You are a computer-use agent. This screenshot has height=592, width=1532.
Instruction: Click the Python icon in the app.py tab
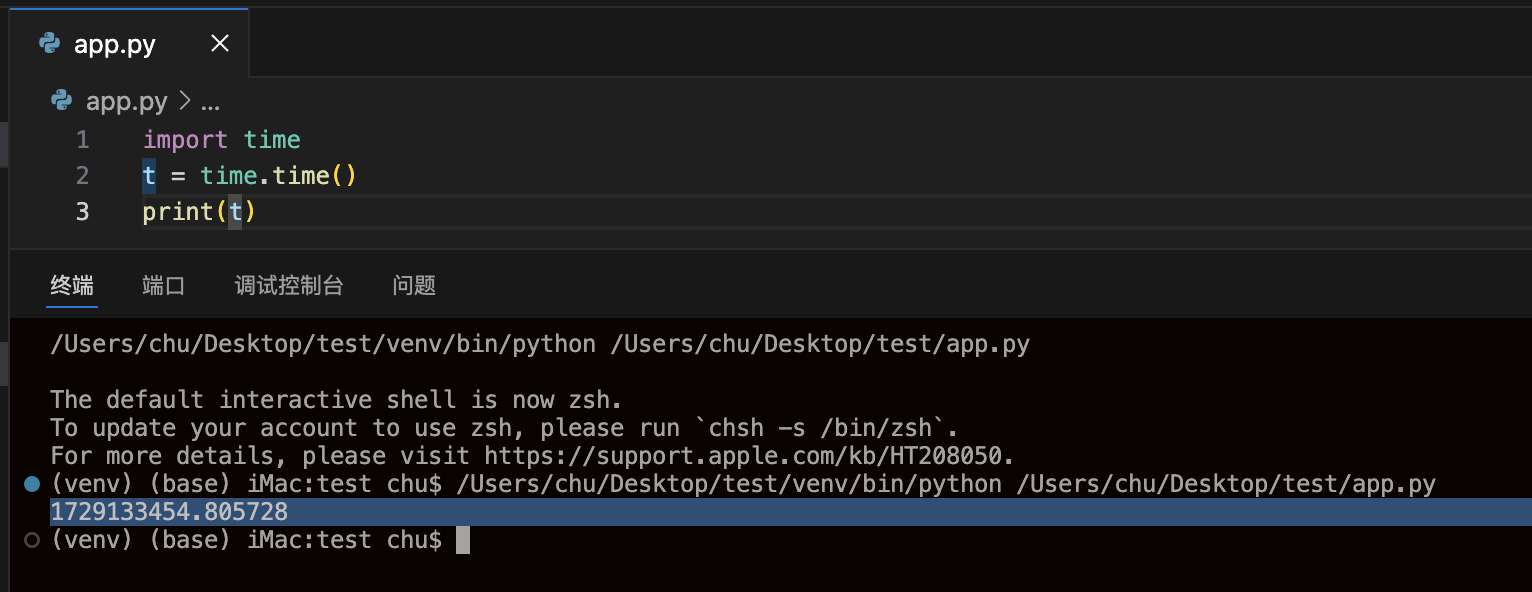click(x=49, y=44)
